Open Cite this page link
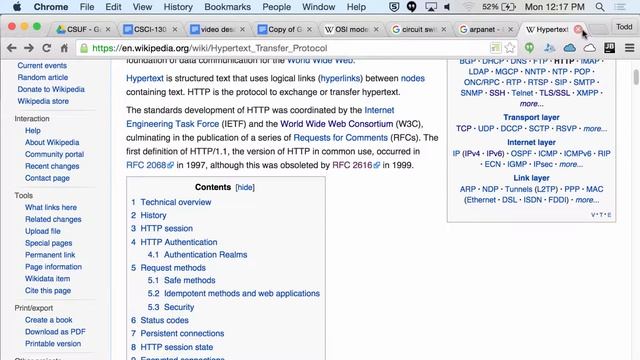Image resolution: width=640 pixels, height=360 pixels. (x=48, y=291)
